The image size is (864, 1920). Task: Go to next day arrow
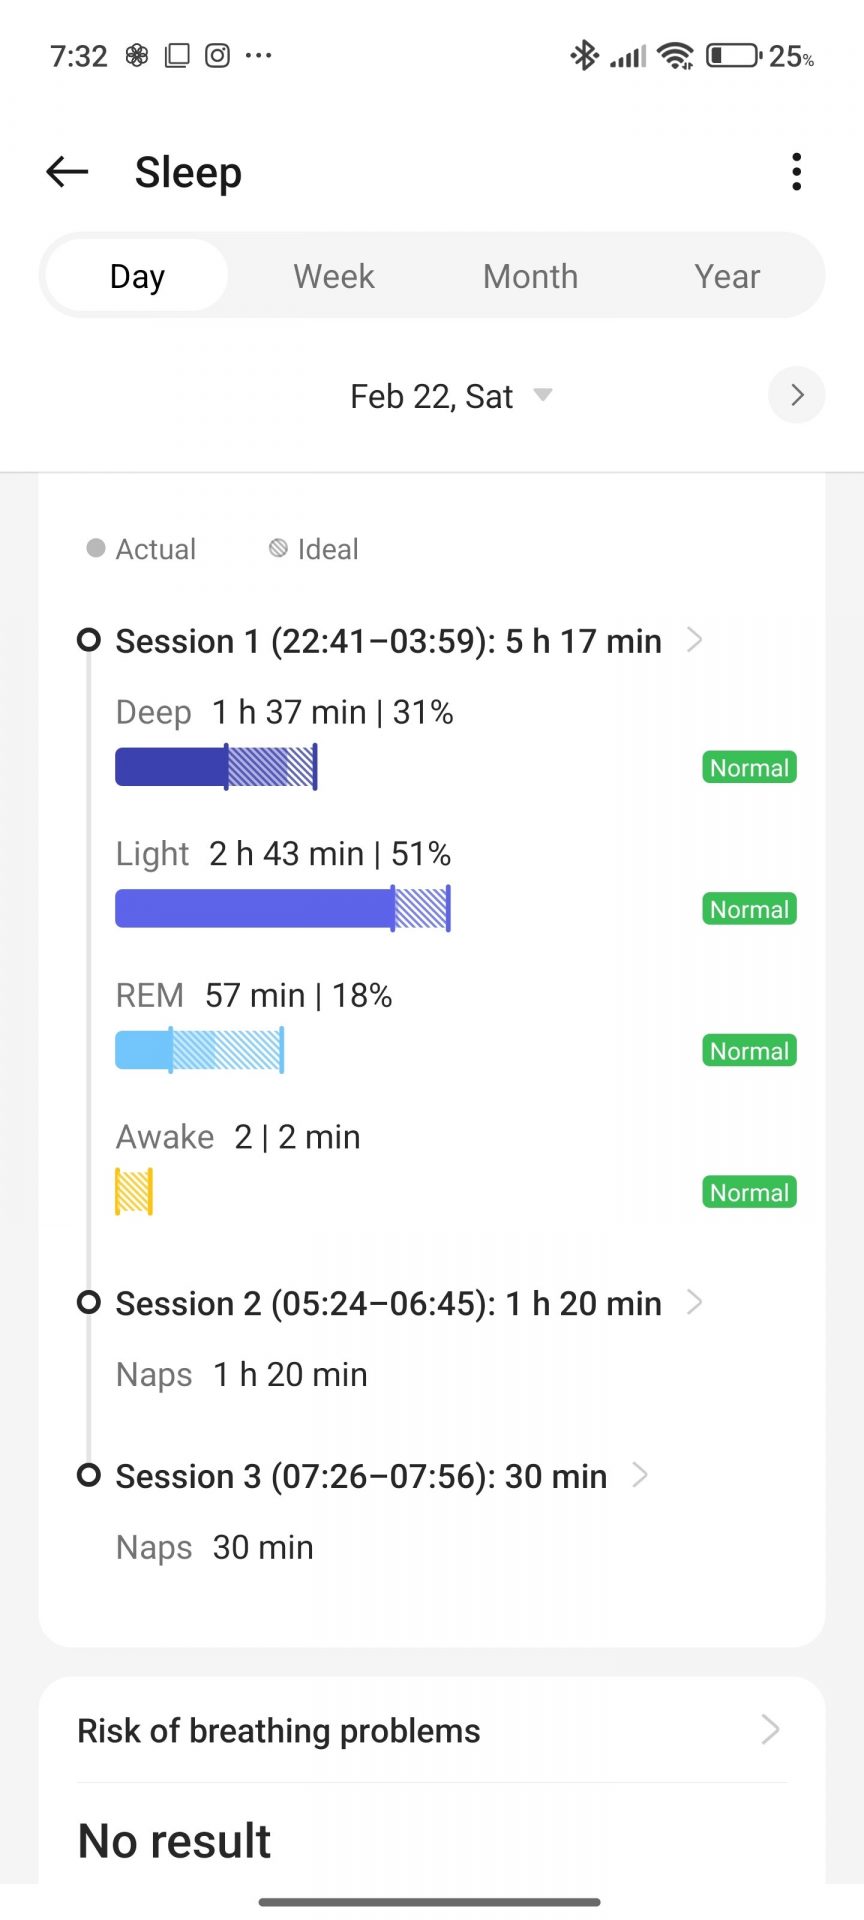(796, 395)
